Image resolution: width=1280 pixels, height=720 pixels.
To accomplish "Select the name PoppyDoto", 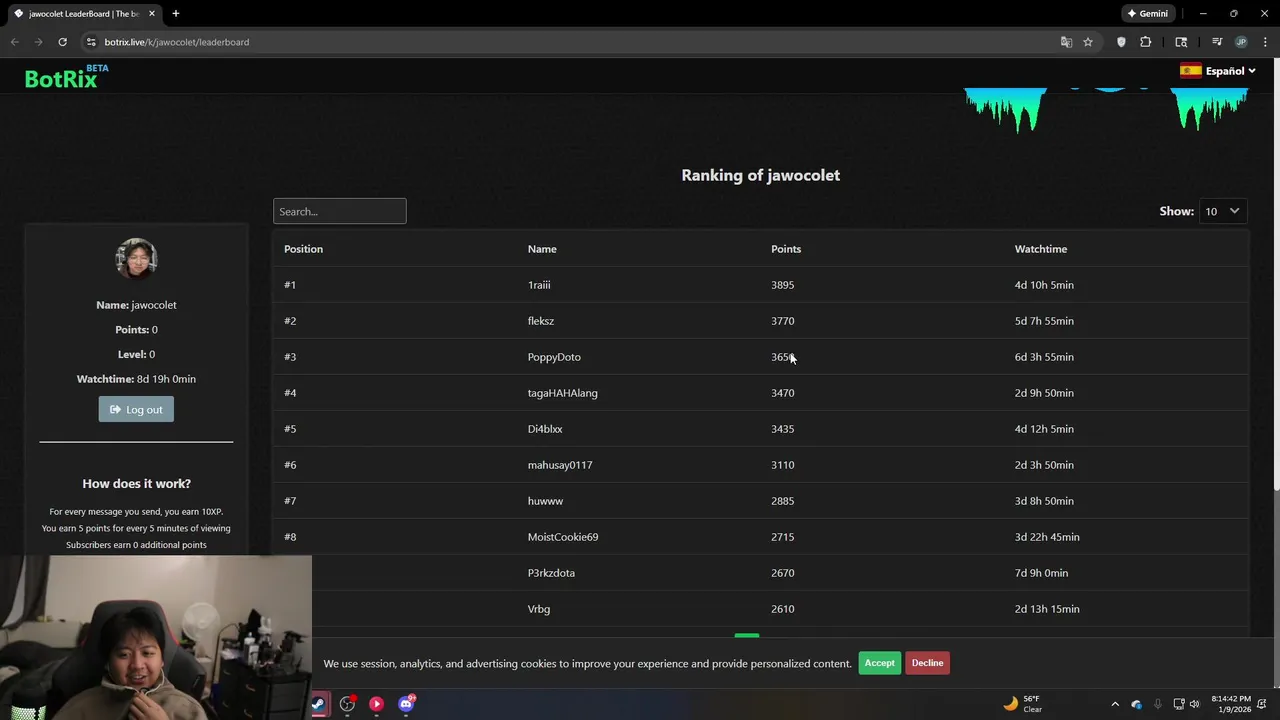I will coord(554,357).
